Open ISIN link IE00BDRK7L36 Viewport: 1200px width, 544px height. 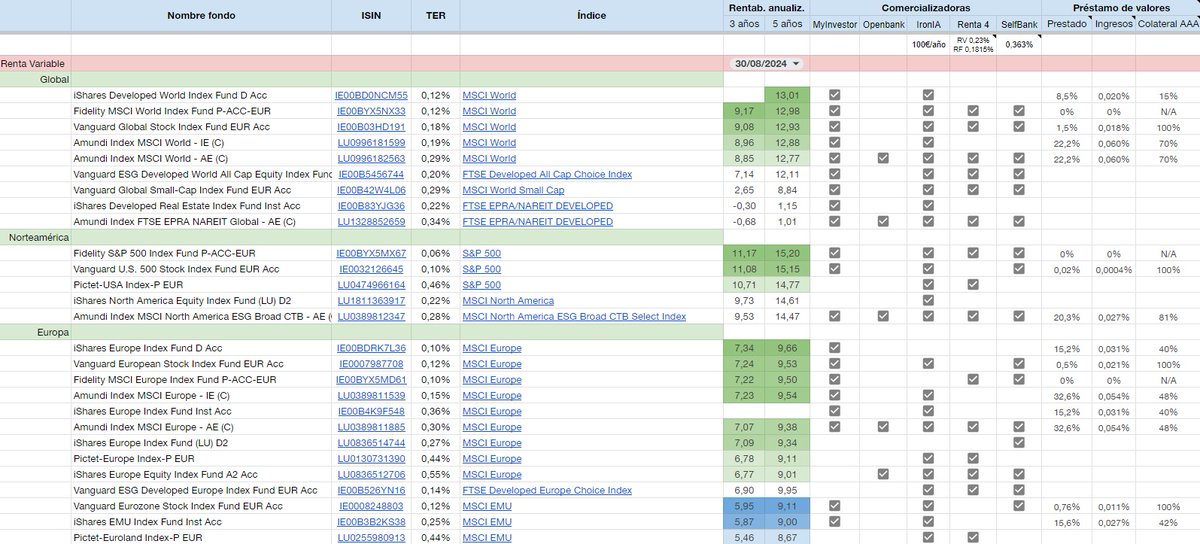[371, 348]
